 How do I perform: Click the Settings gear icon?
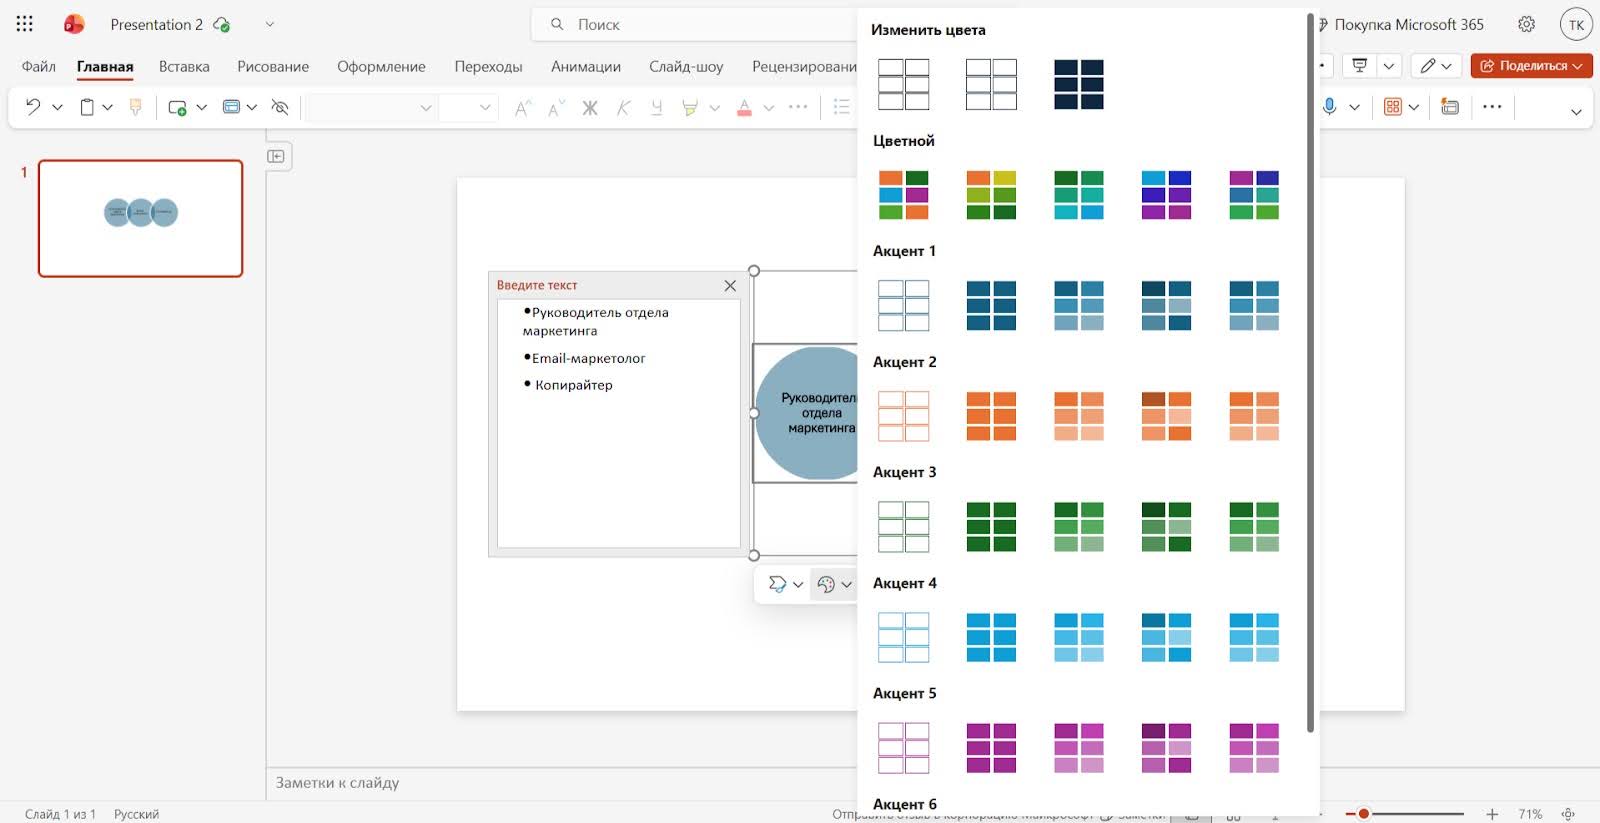(1526, 24)
